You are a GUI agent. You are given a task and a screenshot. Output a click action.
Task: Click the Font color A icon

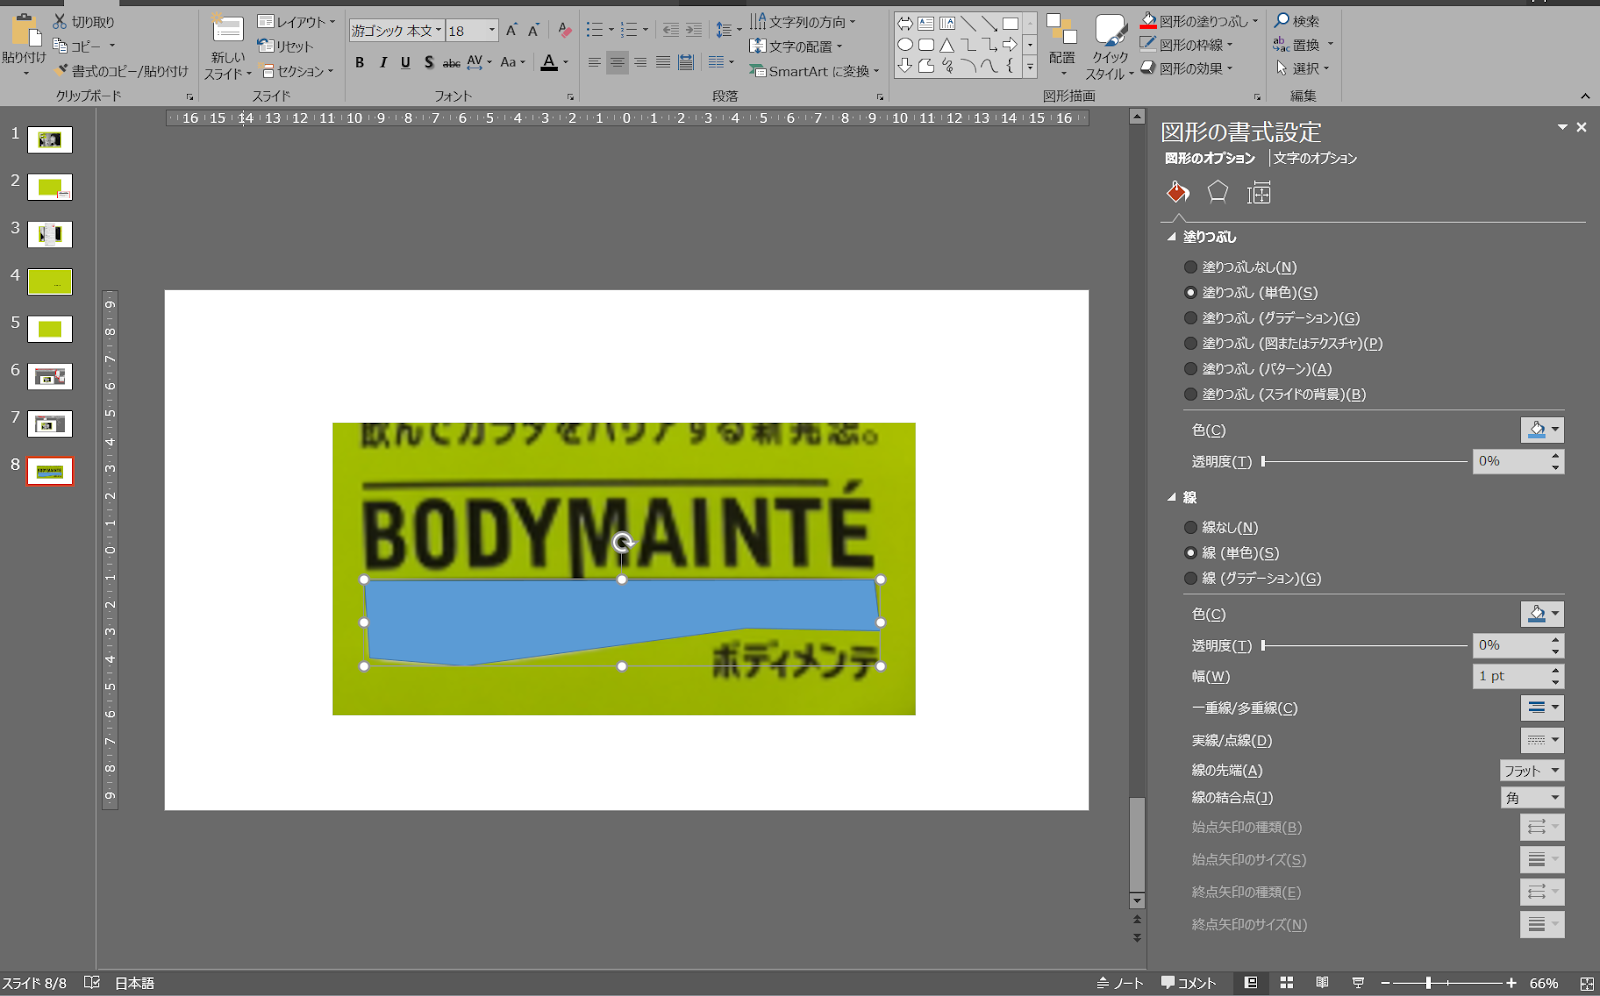tap(549, 62)
